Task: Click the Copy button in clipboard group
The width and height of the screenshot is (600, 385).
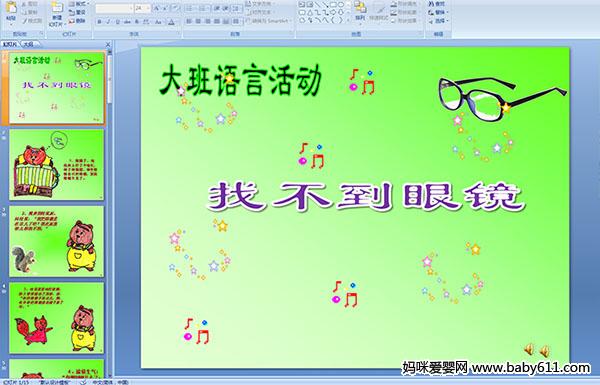Action: tap(30, 12)
